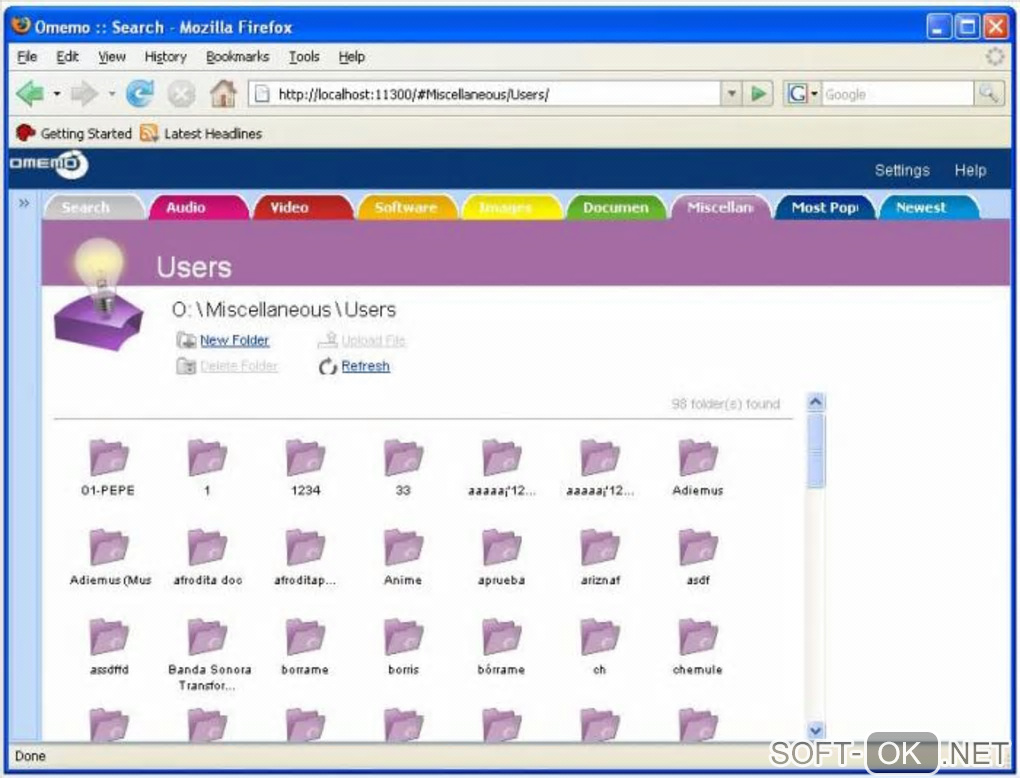Click the folder list scroll down arrow

pyautogui.click(x=815, y=730)
